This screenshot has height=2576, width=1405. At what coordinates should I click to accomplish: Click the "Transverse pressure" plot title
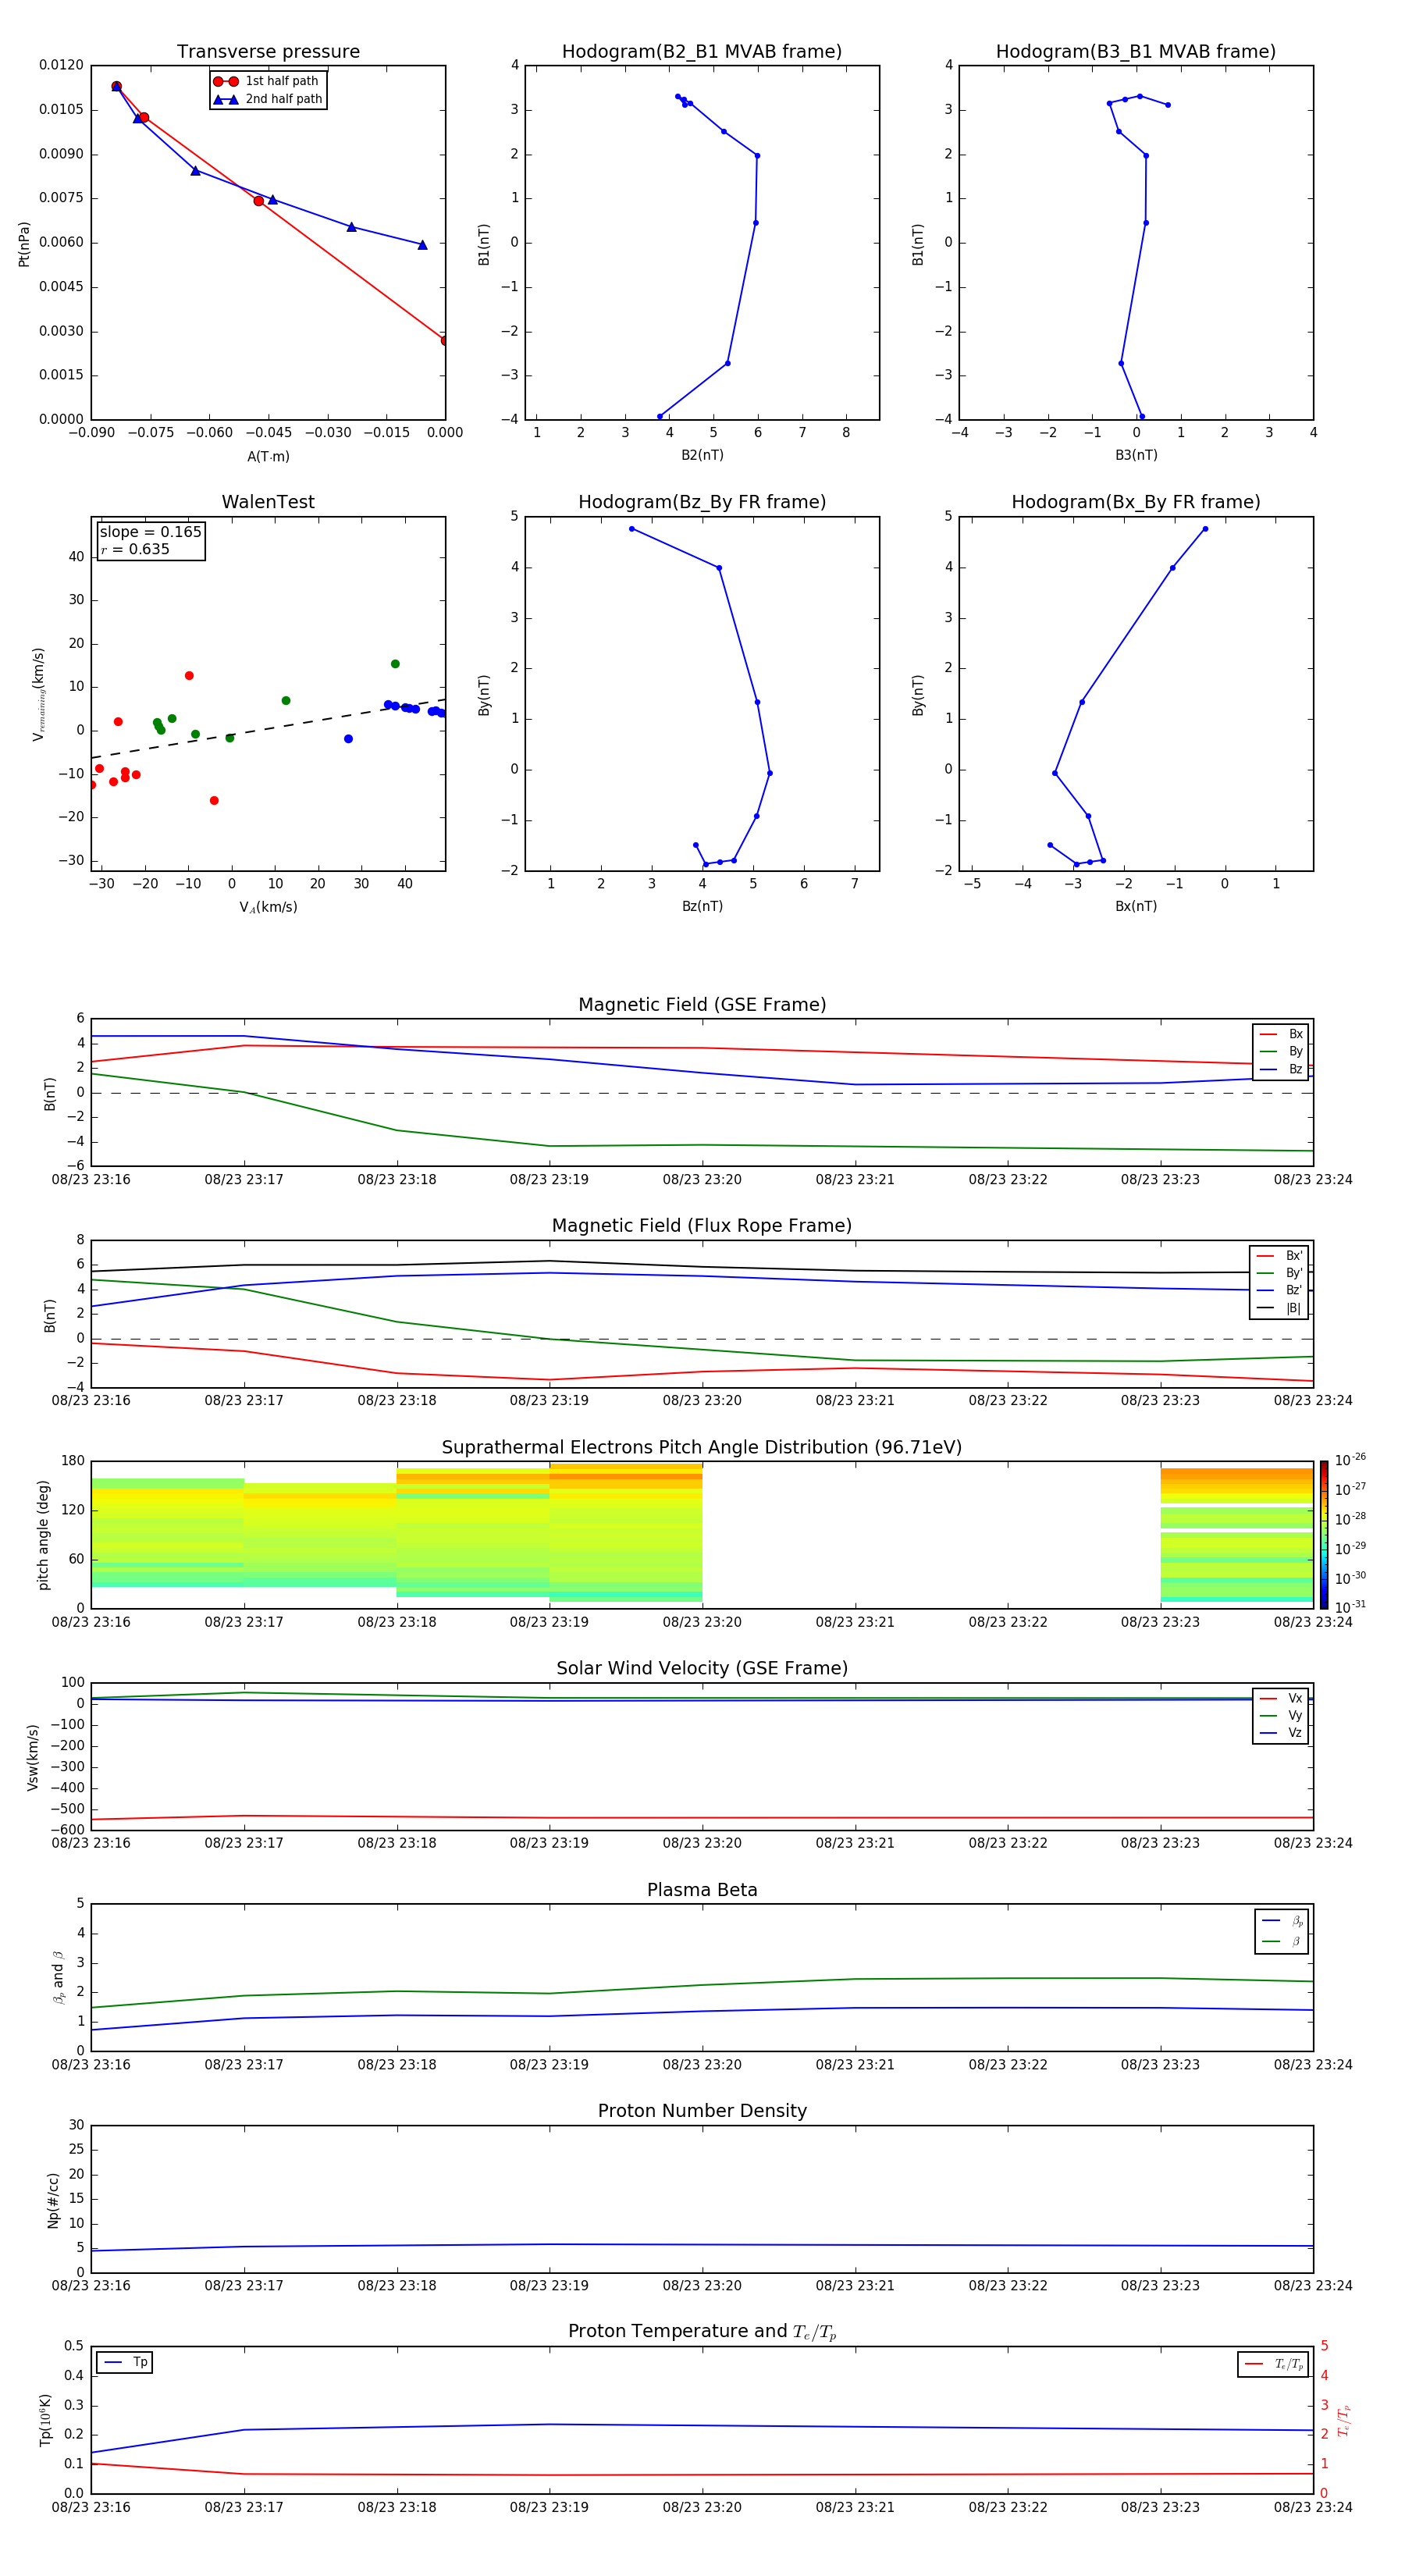pyautogui.click(x=268, y=52)
